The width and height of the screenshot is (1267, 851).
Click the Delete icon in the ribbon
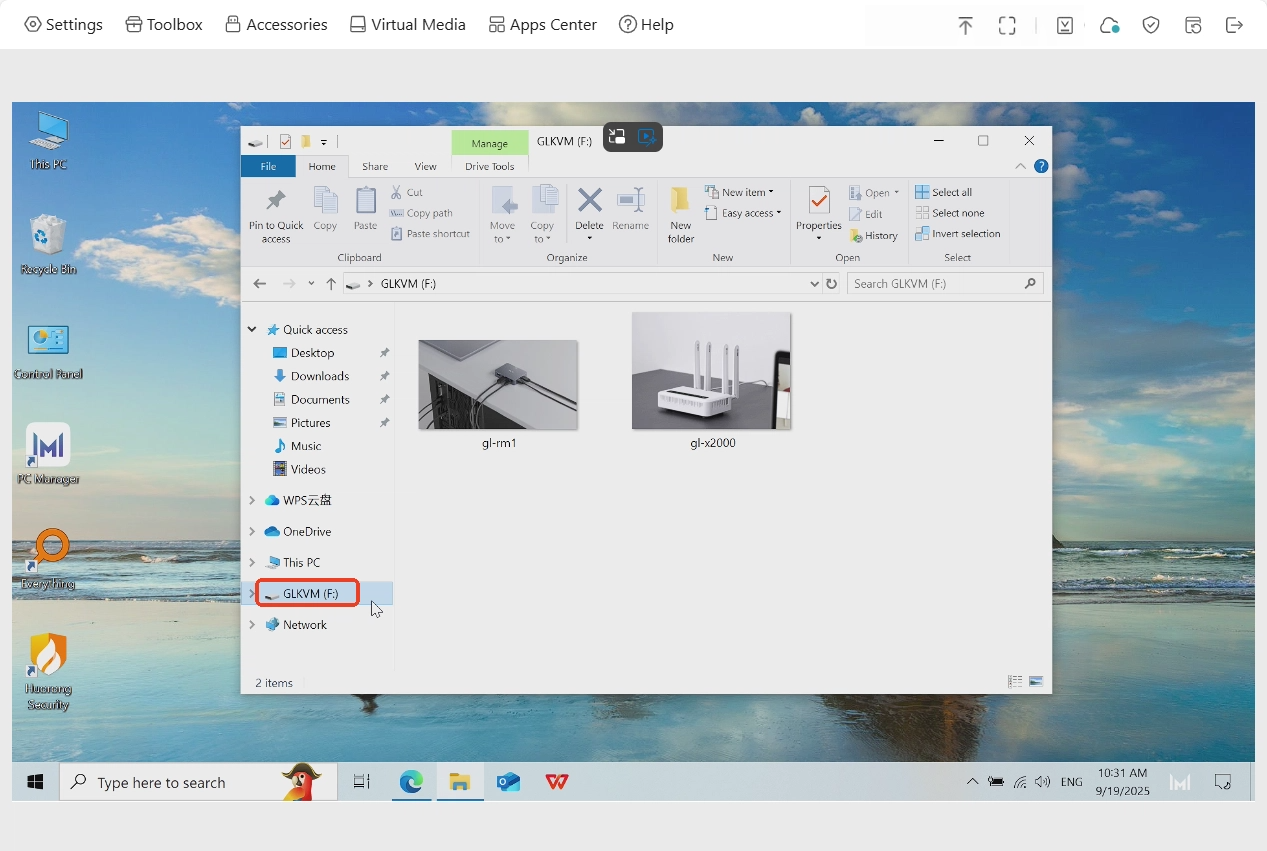tap(590, 203)
